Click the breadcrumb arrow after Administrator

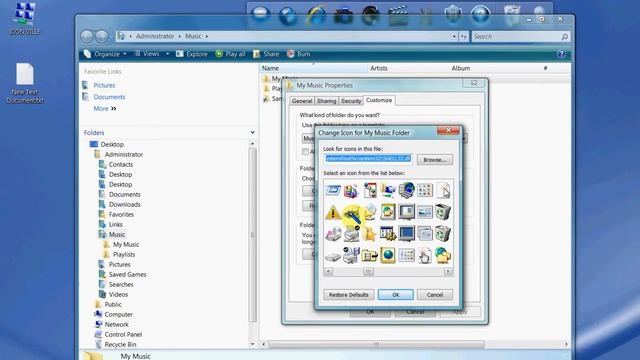tap(180, 36)
